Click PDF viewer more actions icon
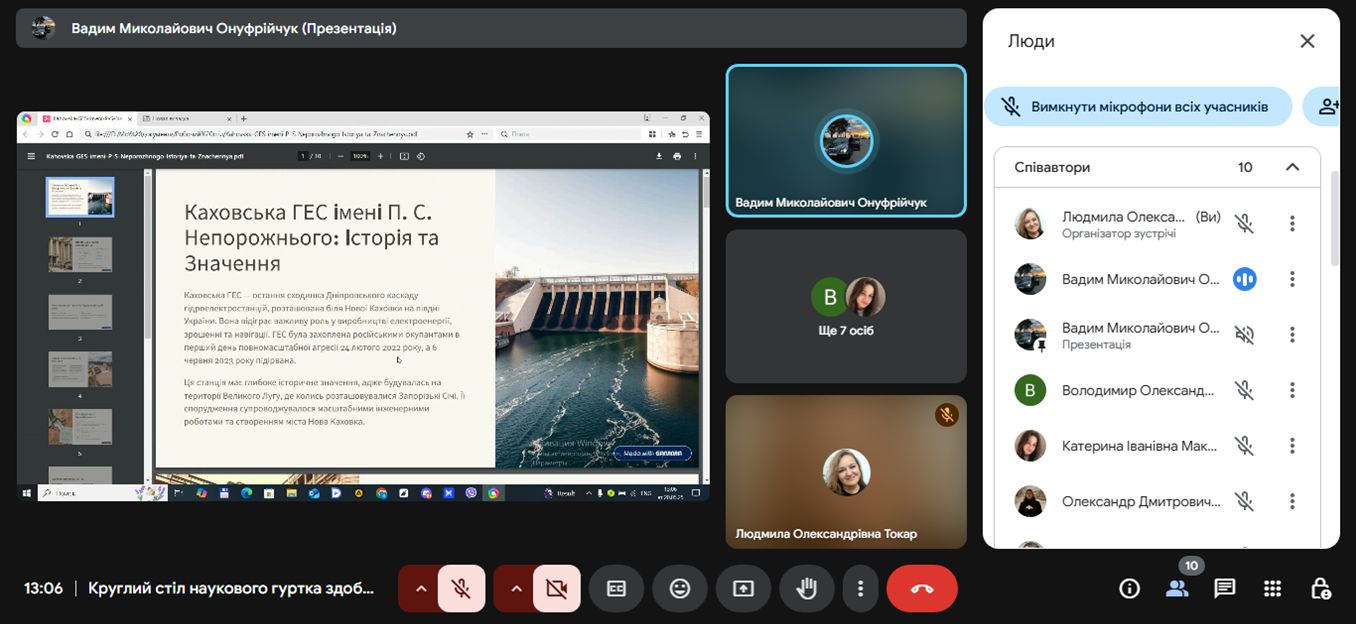The width and height of the screenshot is (1356, 624). click(696, 156)
